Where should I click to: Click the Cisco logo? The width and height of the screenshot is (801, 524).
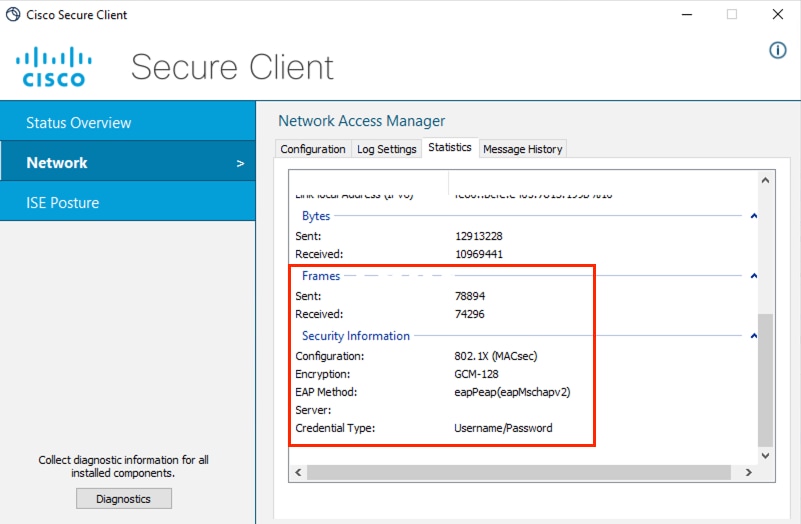54,67
